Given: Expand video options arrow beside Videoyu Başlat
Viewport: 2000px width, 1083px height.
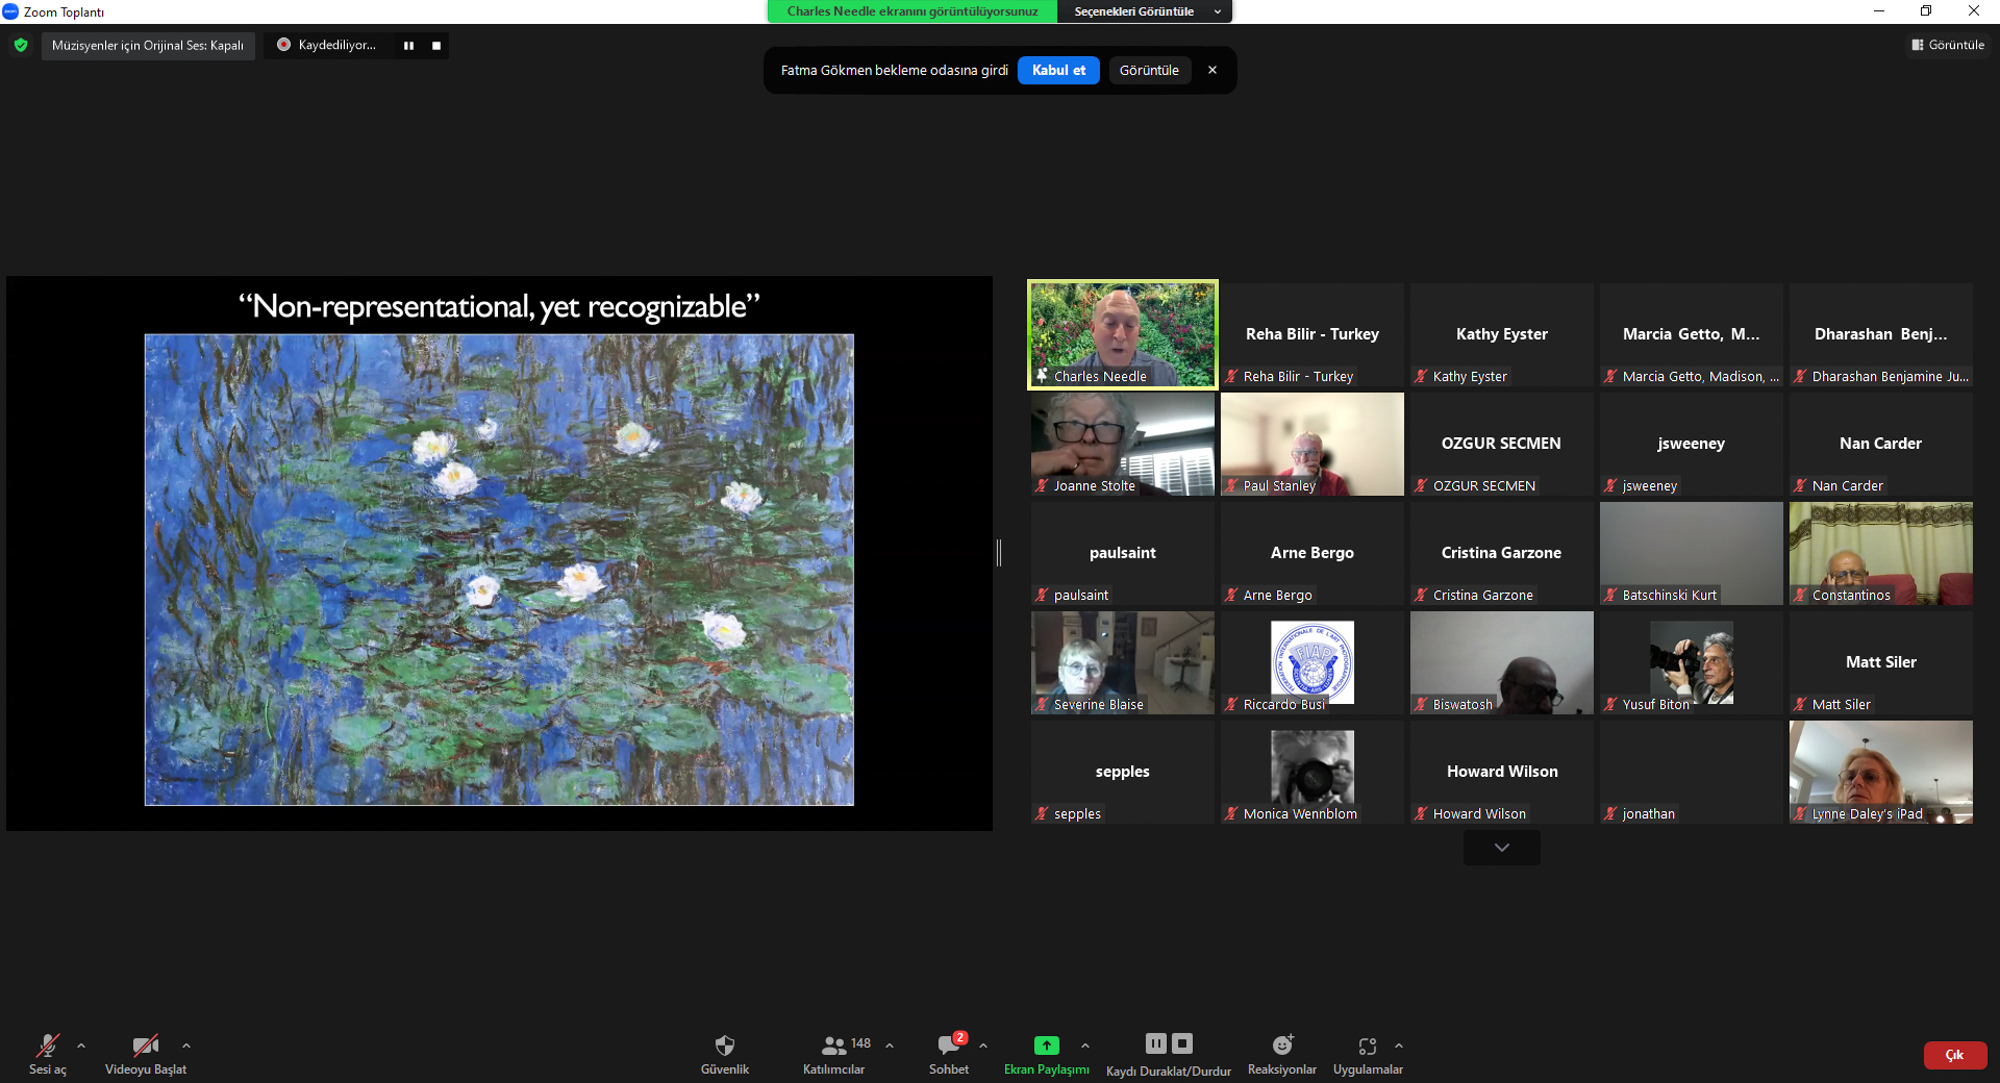Looking at the screenshot, I should point(186,1046).
